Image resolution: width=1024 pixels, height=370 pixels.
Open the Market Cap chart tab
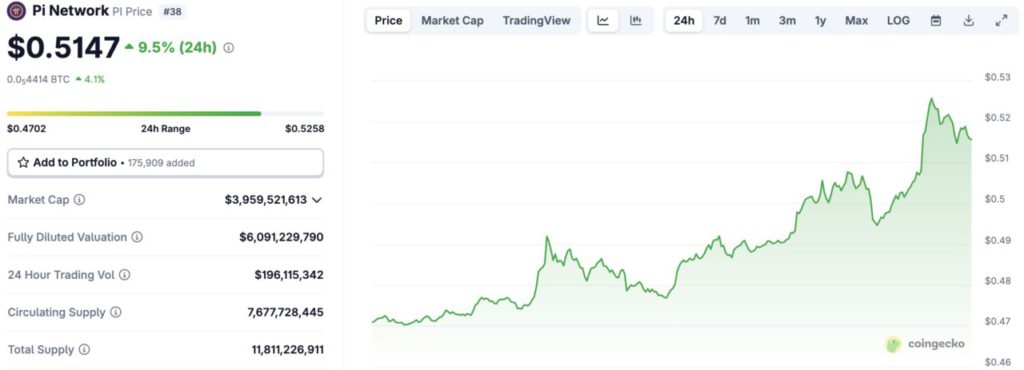(453, 21)
